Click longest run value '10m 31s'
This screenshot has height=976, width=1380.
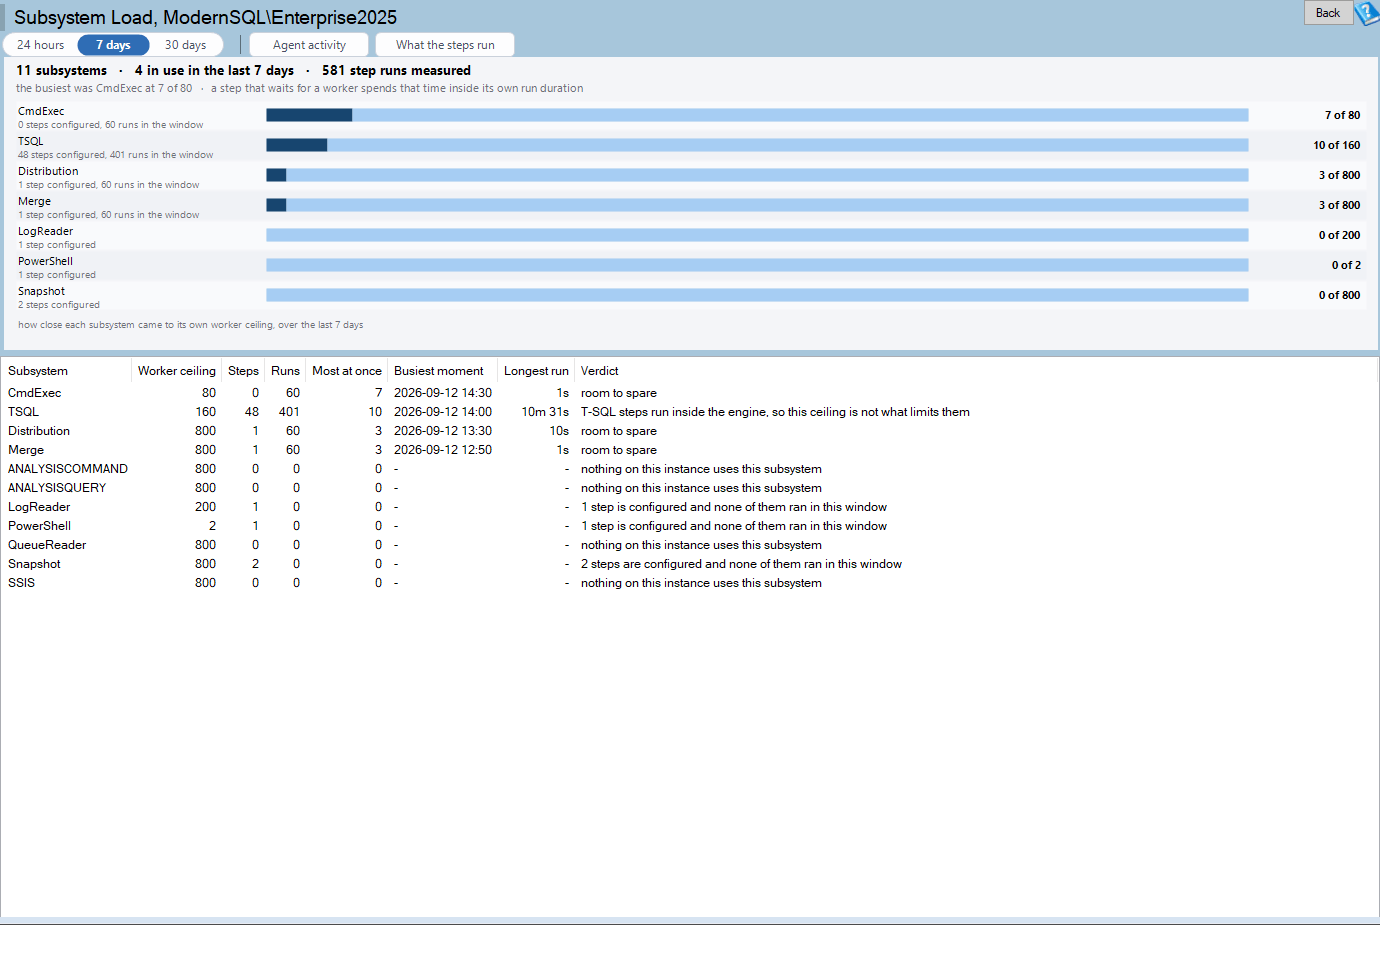(545, 412)
